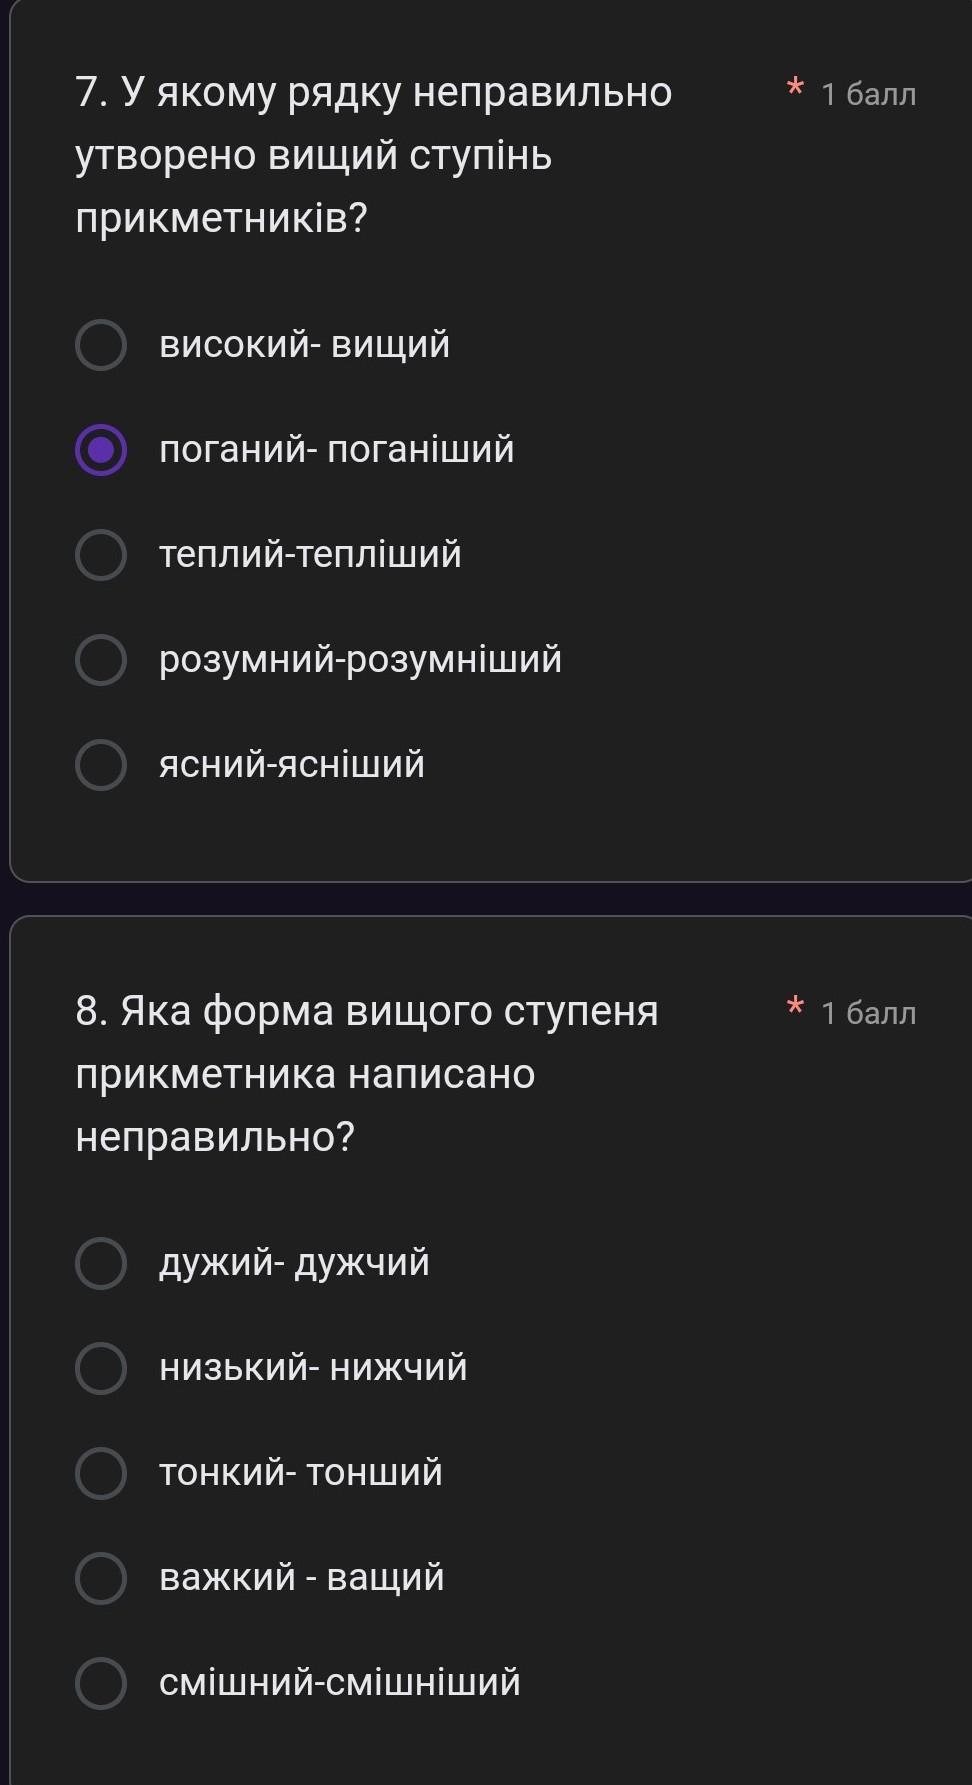Click the дужий- дужчий answer text
The image size is (972, 1785).
pyautogui.click(x=294, y=1263)
